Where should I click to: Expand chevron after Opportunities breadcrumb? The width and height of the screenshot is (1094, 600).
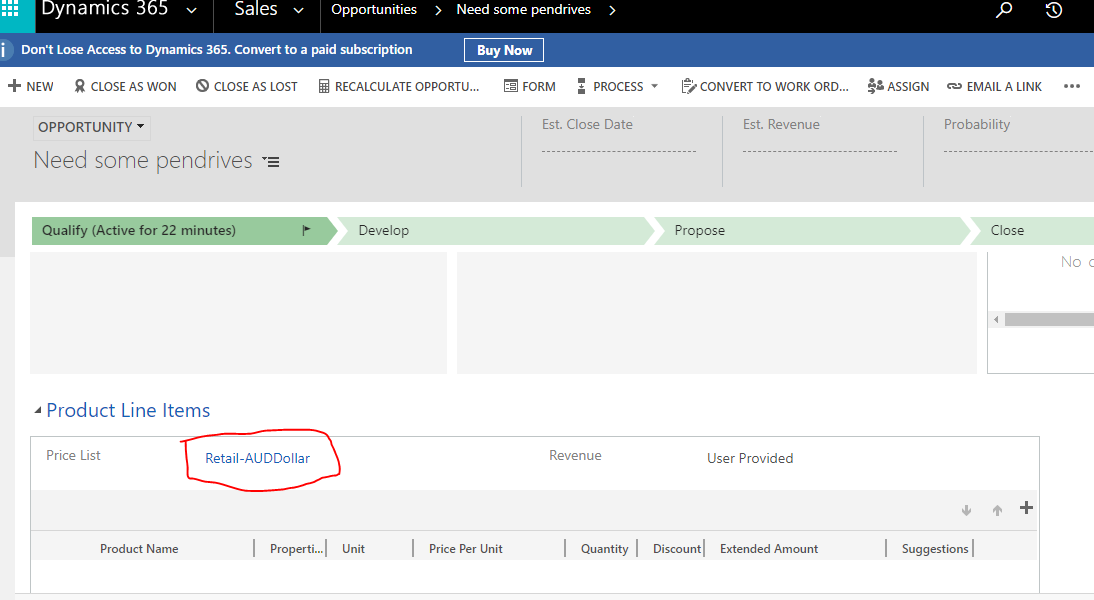point(438,10)
